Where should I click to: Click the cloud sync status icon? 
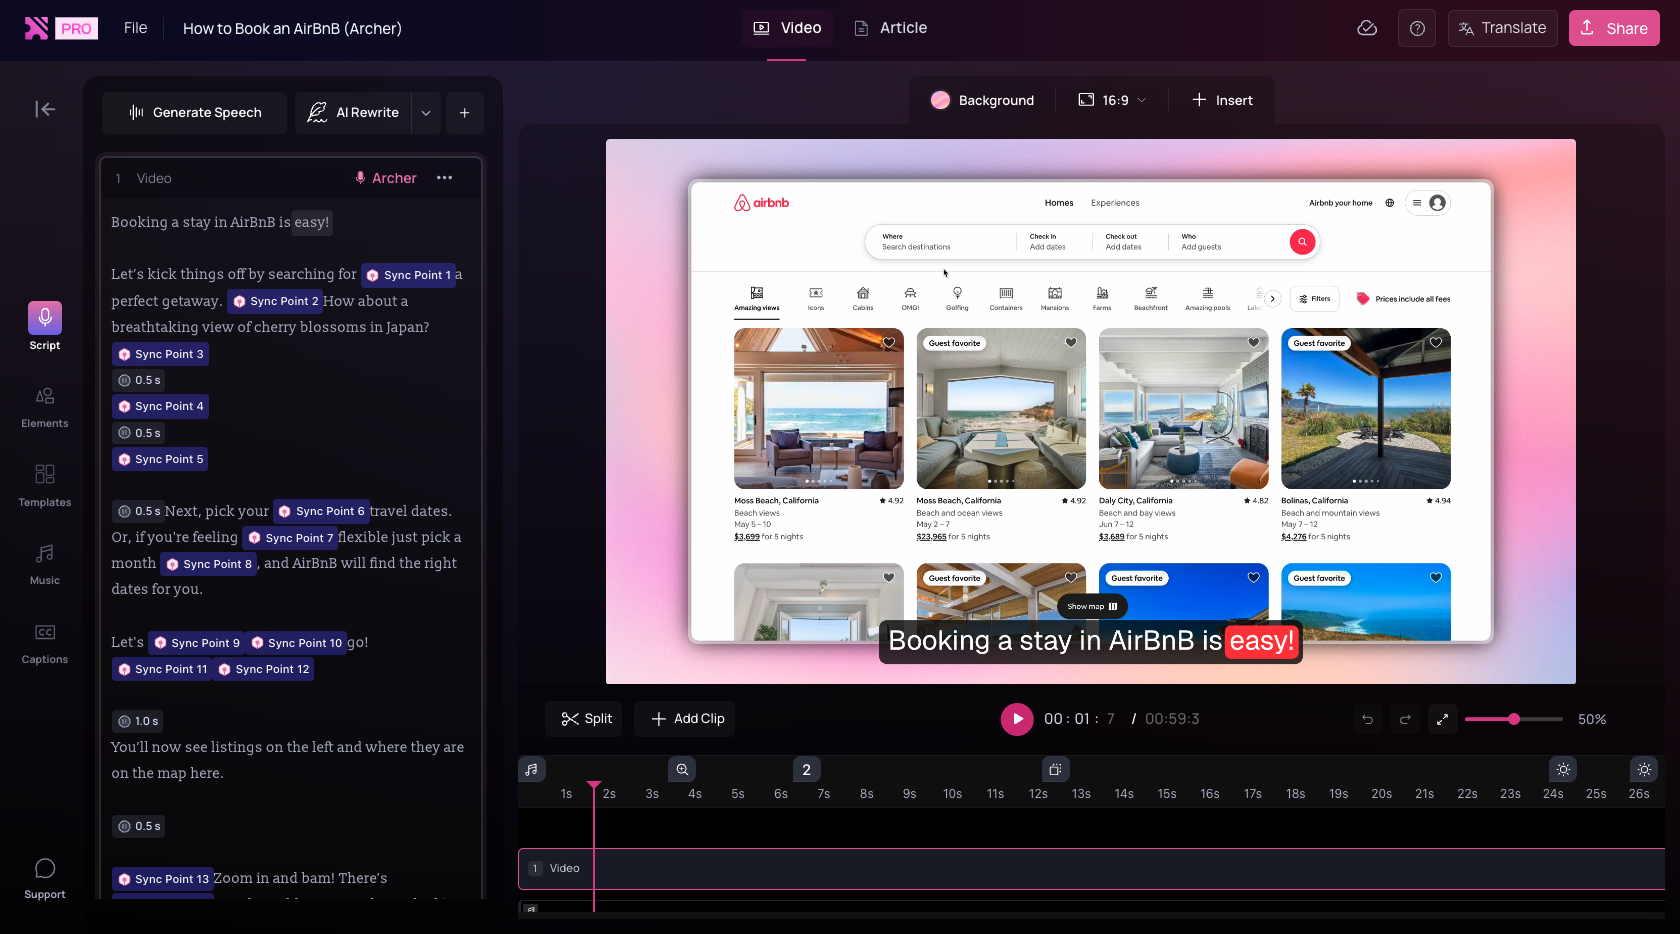click(1367, 28)
